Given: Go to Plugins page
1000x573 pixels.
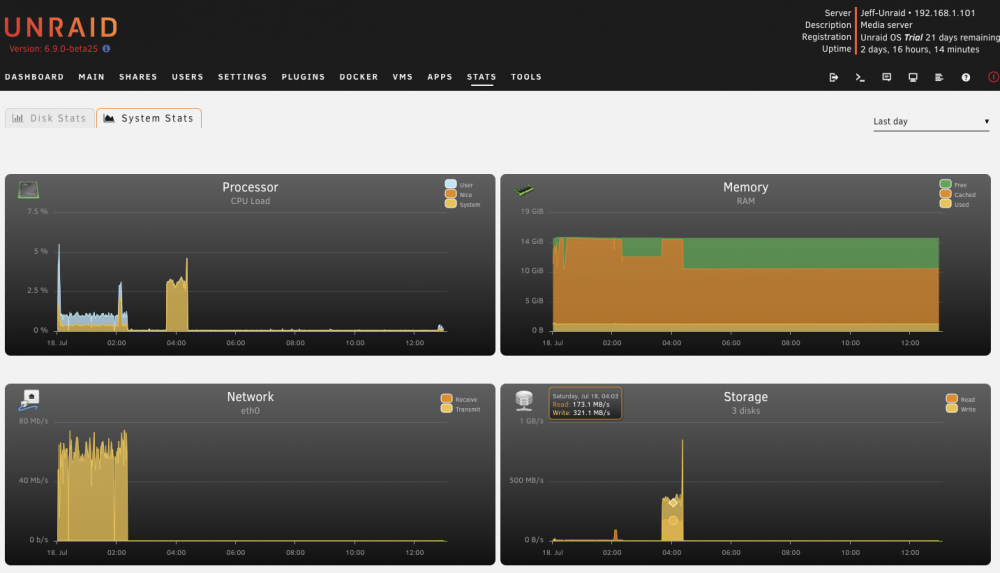Looking at the screenshot, I should [303, 77].
